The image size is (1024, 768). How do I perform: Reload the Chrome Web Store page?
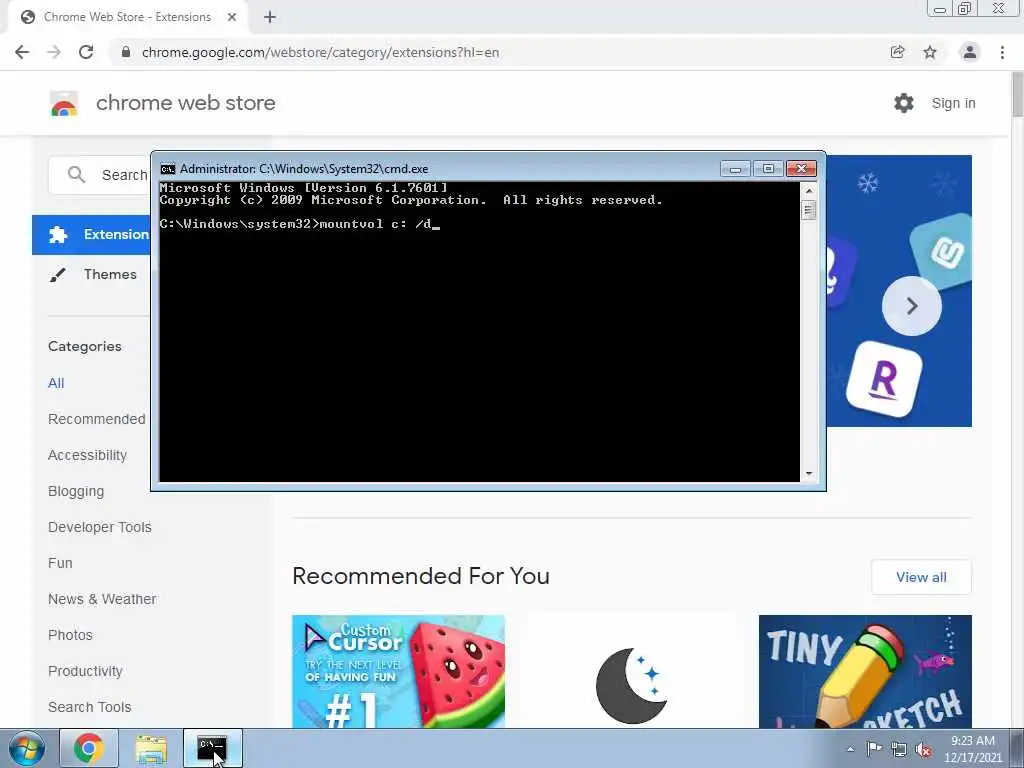[x=86, y=52]
